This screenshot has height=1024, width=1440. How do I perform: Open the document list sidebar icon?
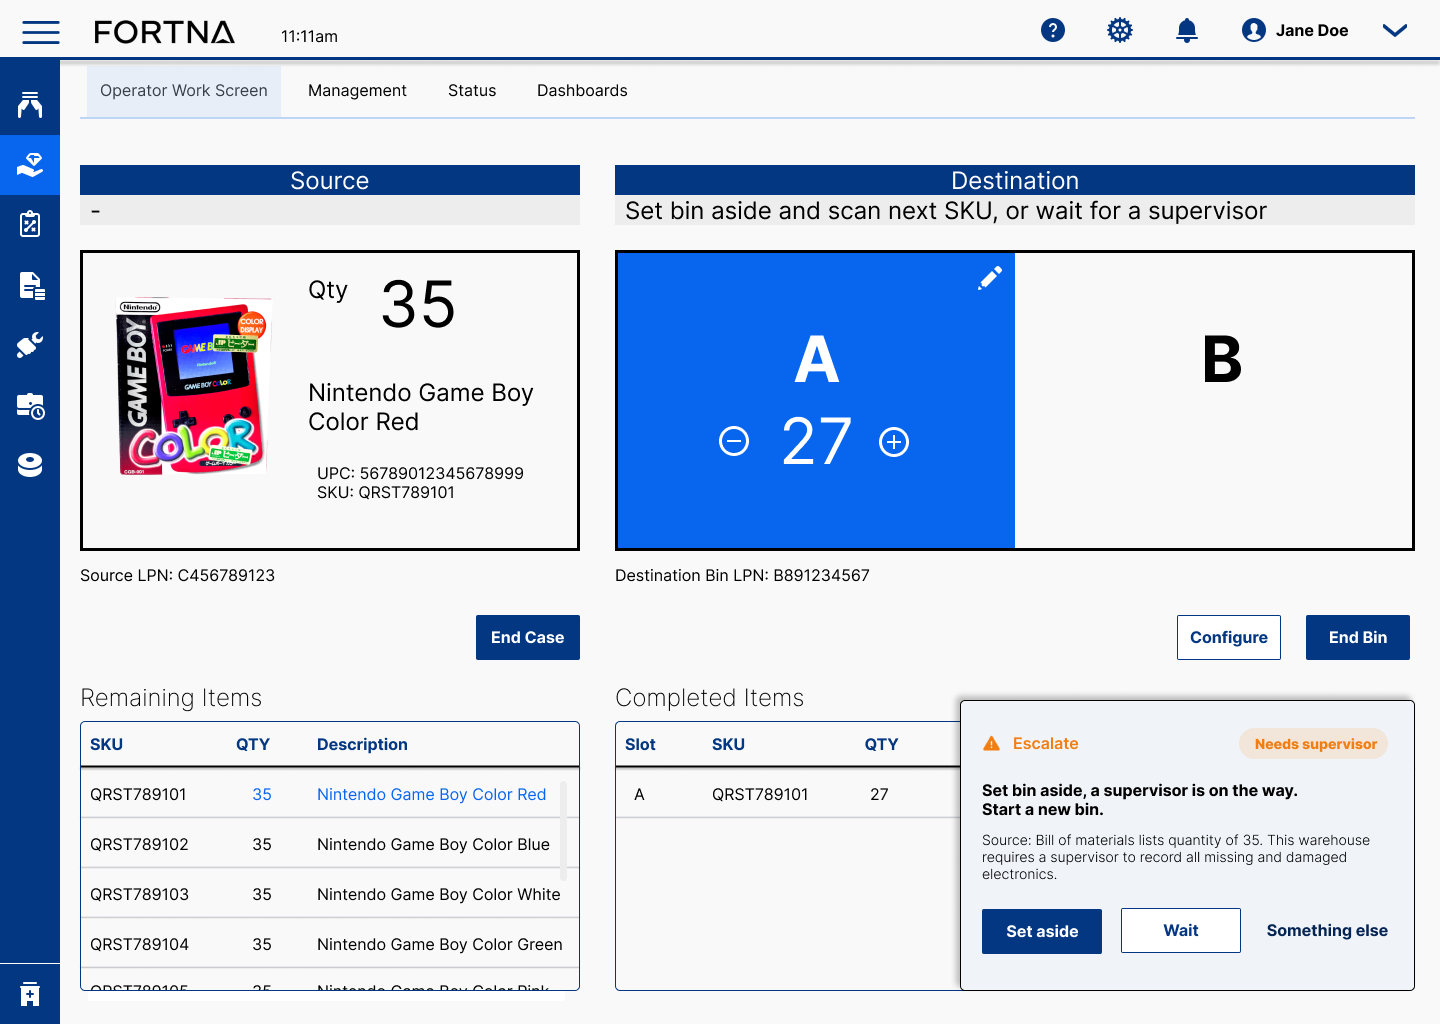[31, 285]
